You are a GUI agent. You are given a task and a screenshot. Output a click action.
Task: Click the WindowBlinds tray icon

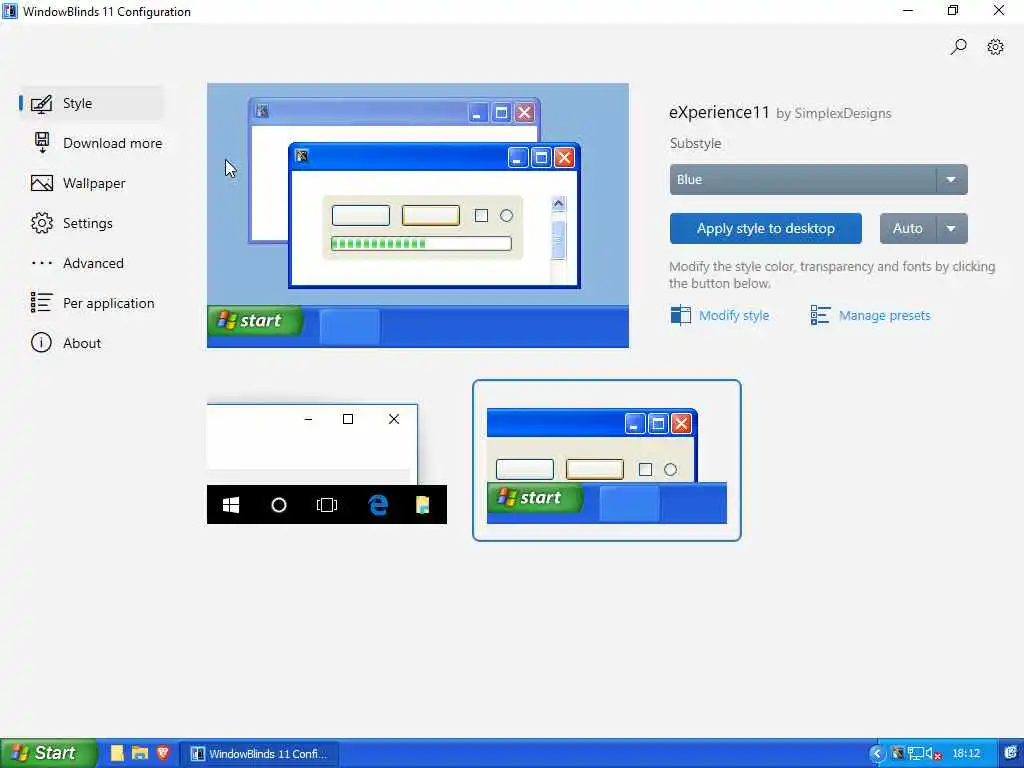[899, 754]
